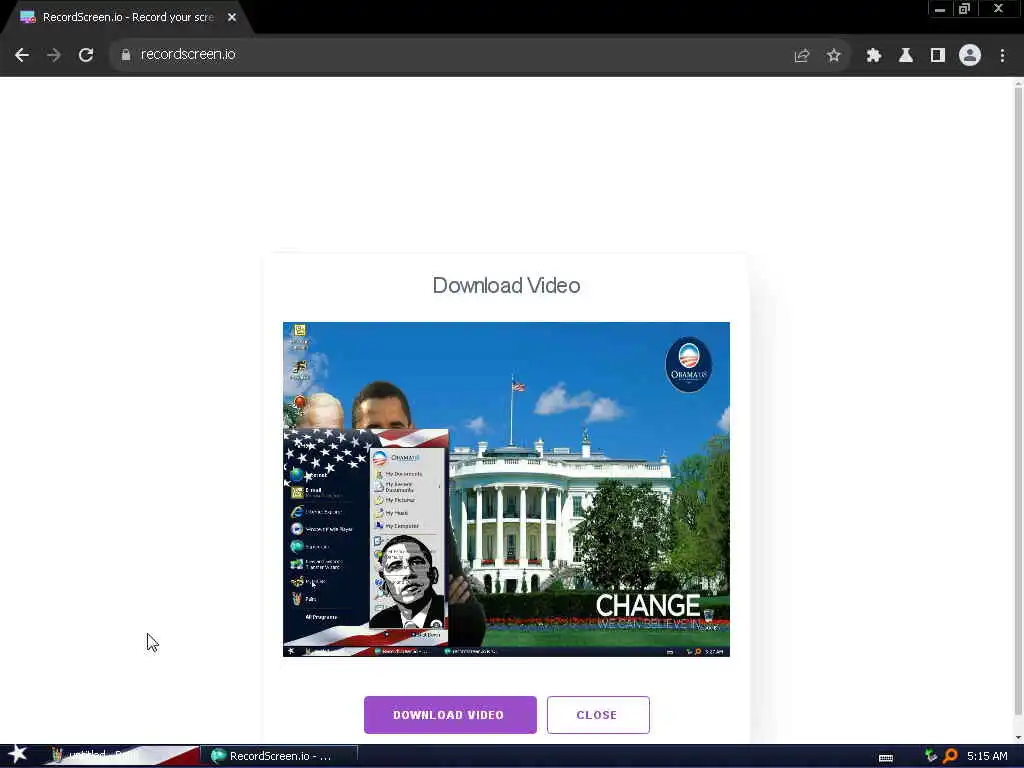Toggle the browser side panel icon

click(938, 56)
